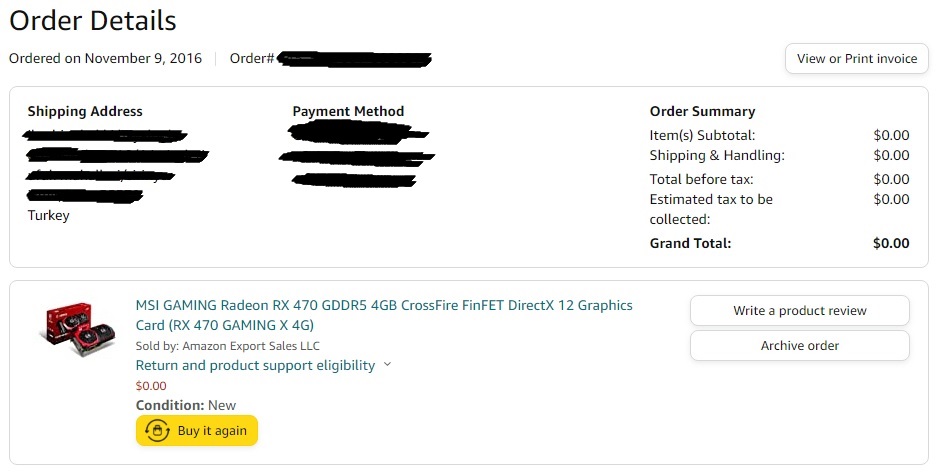The image size is (944, 476).
Task: Select the Shipping Address heading
Action: [x=85, y=111]
